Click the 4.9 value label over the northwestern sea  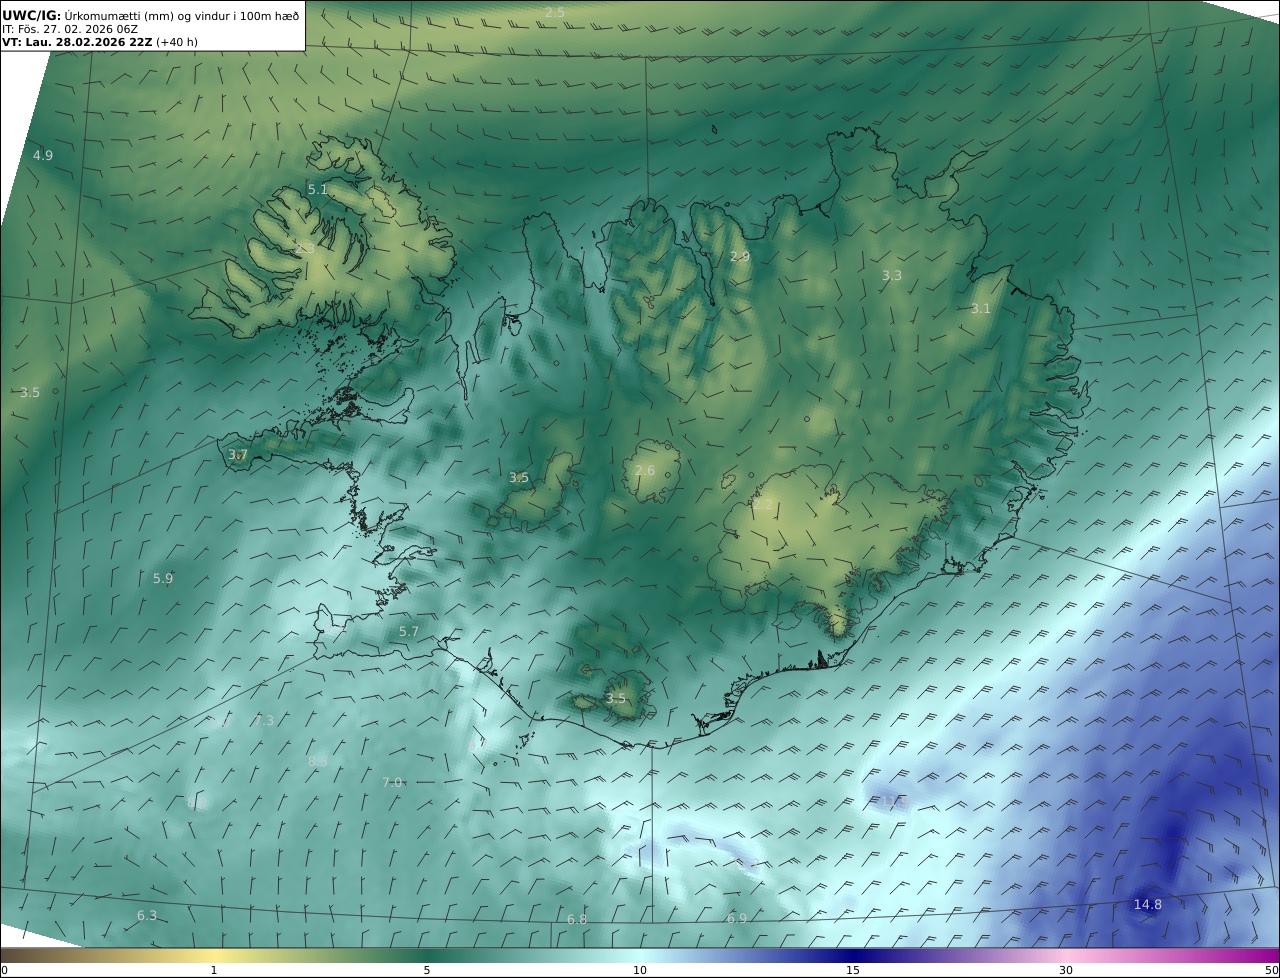click(x=43, y=155)
